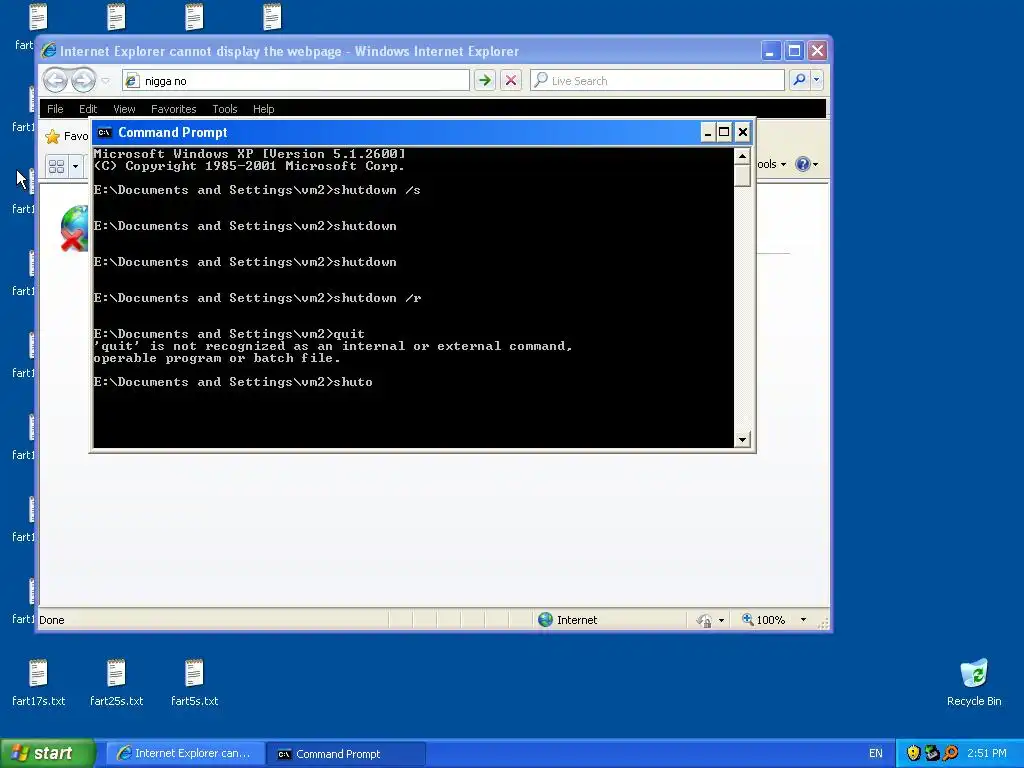The height and width of the screenshot is (768, 1024).
Task: Click the Live Search search box
Action: coord(657,80)
